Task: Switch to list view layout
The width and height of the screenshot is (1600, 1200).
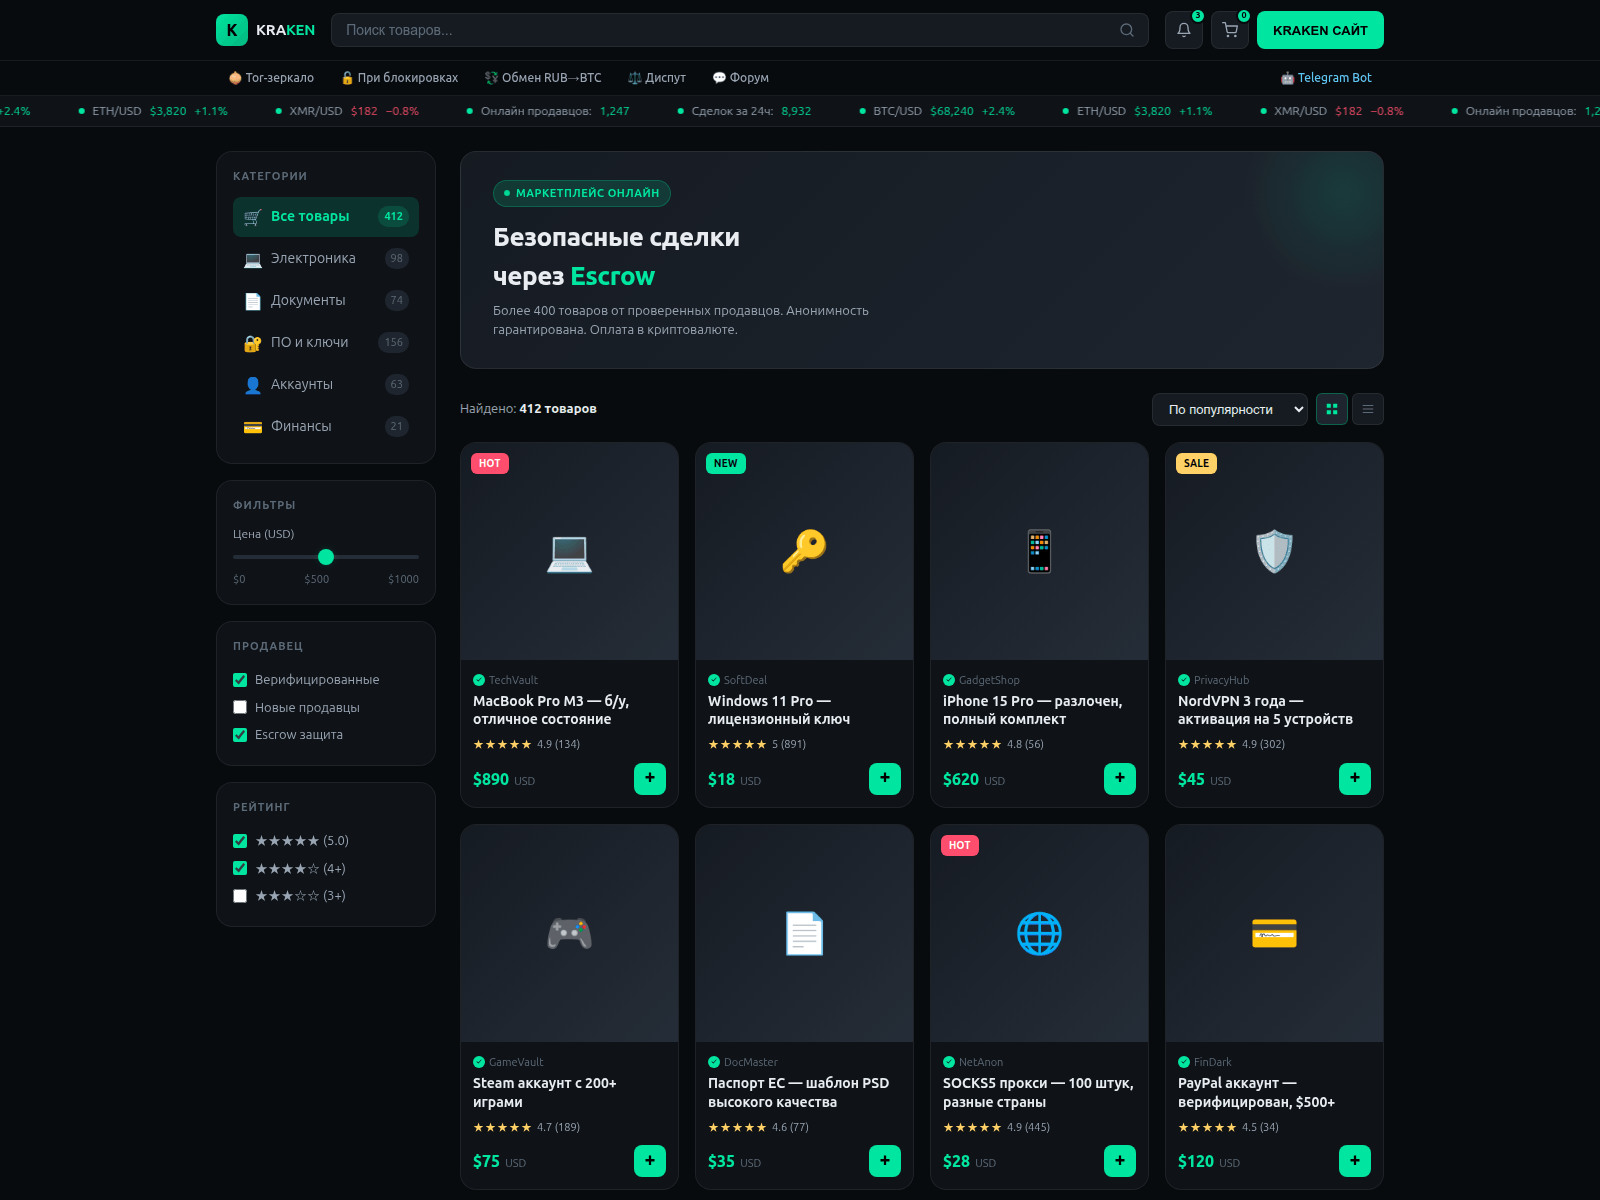Action: tap(1368, 409)
